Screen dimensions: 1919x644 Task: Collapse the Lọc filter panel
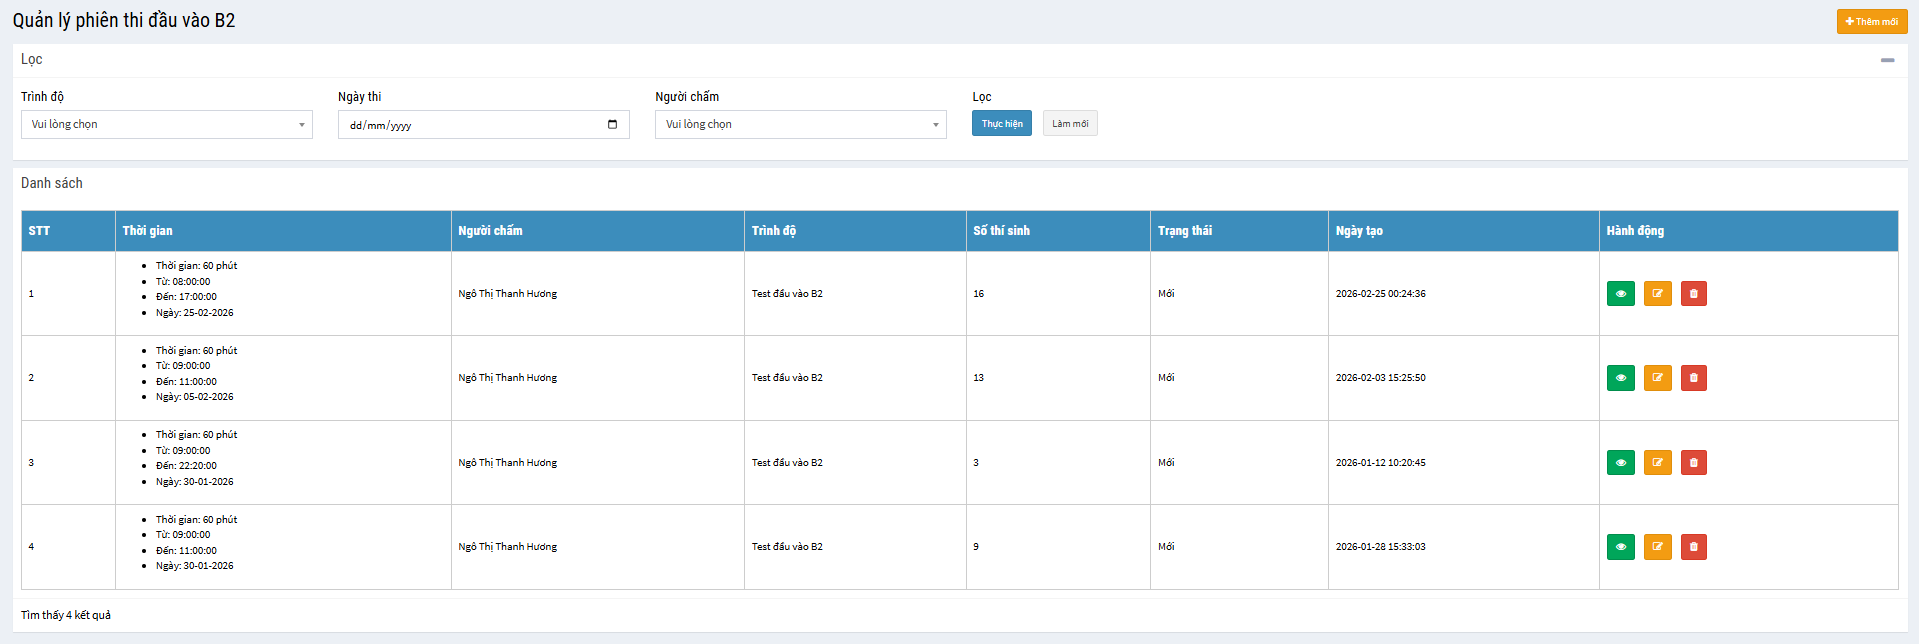pyautogui.click(x=1887, y=60)
